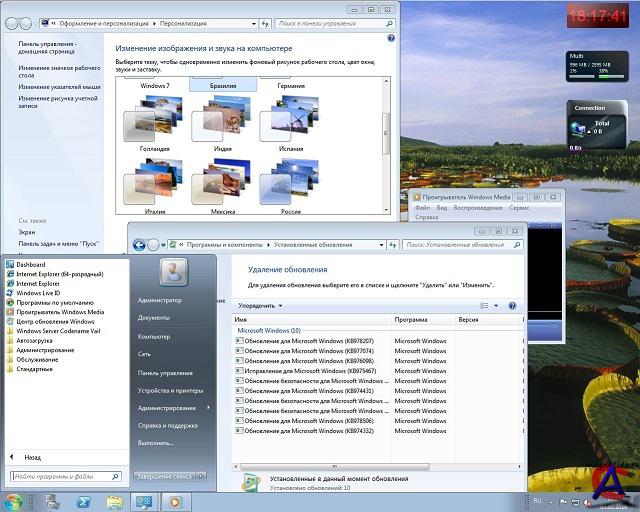Click Программы и компоненты breadcrumb
This screenshot has height=512, width=640.
click(x=224, y=245)
